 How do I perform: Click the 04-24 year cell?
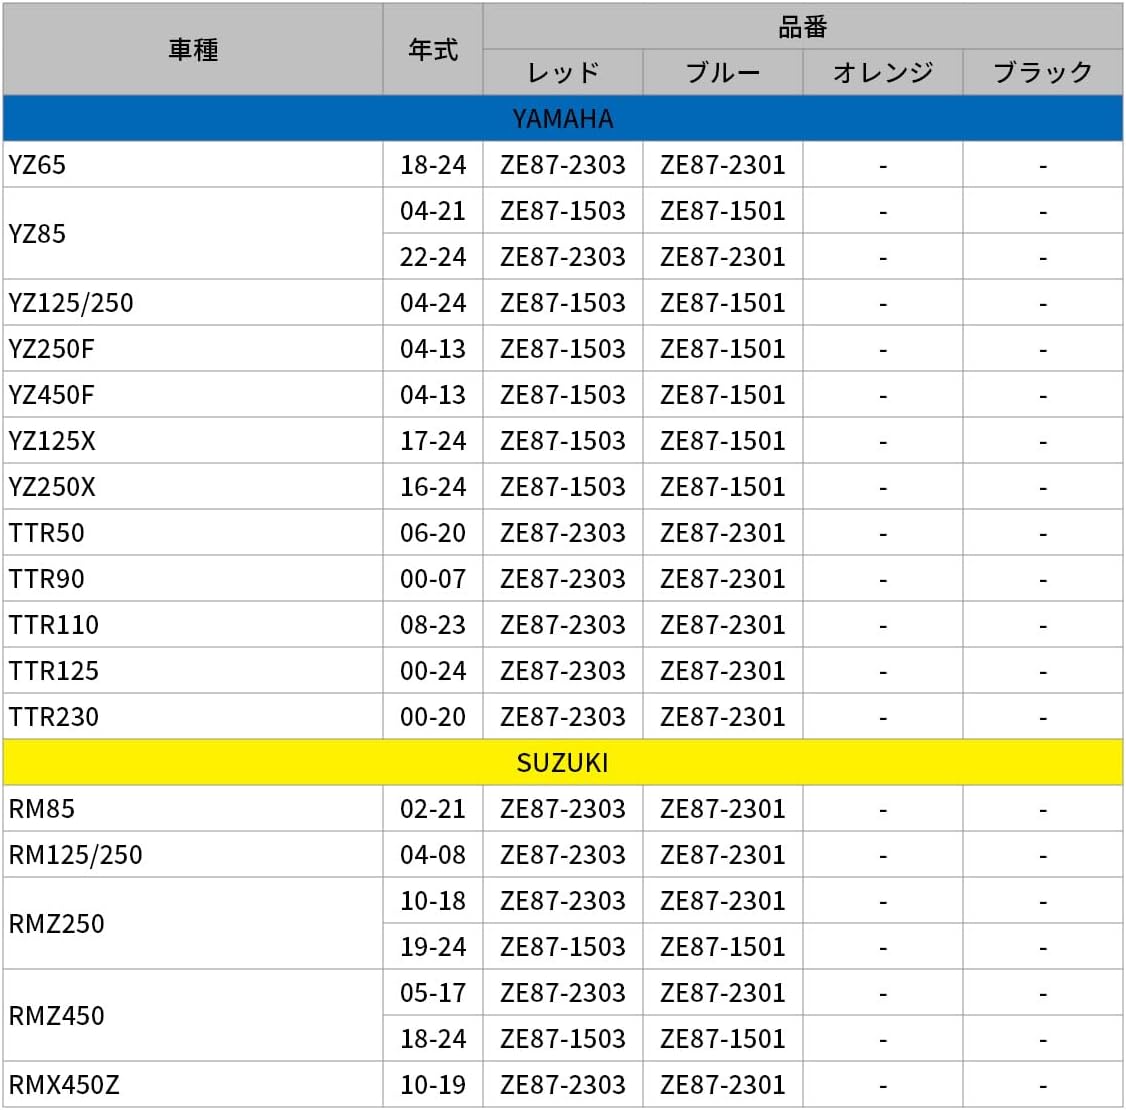pos(433,302)
